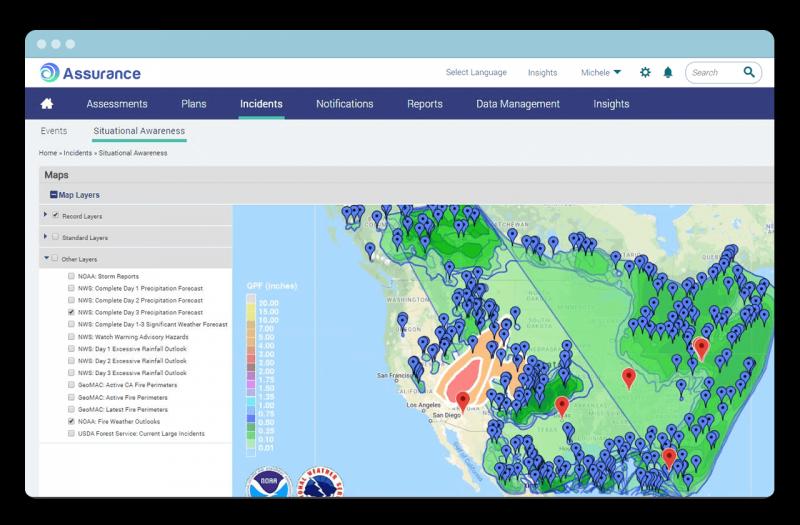Toggle the Standard Layers checkbox
The width and height of the screenshot is (800, 525).
click(56, 237)
